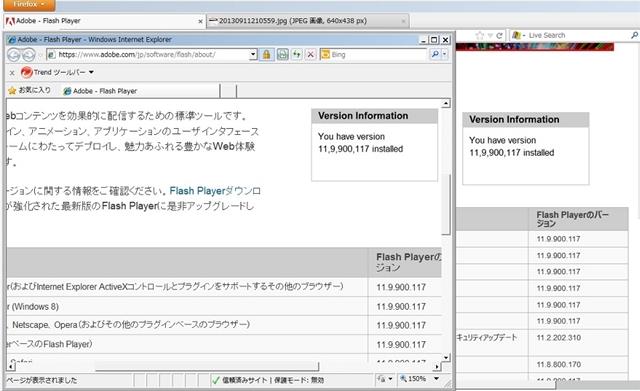Click 11.8.800.170 in Firefox table
This screenshot has height=391, width=640.
pos(559,364)
